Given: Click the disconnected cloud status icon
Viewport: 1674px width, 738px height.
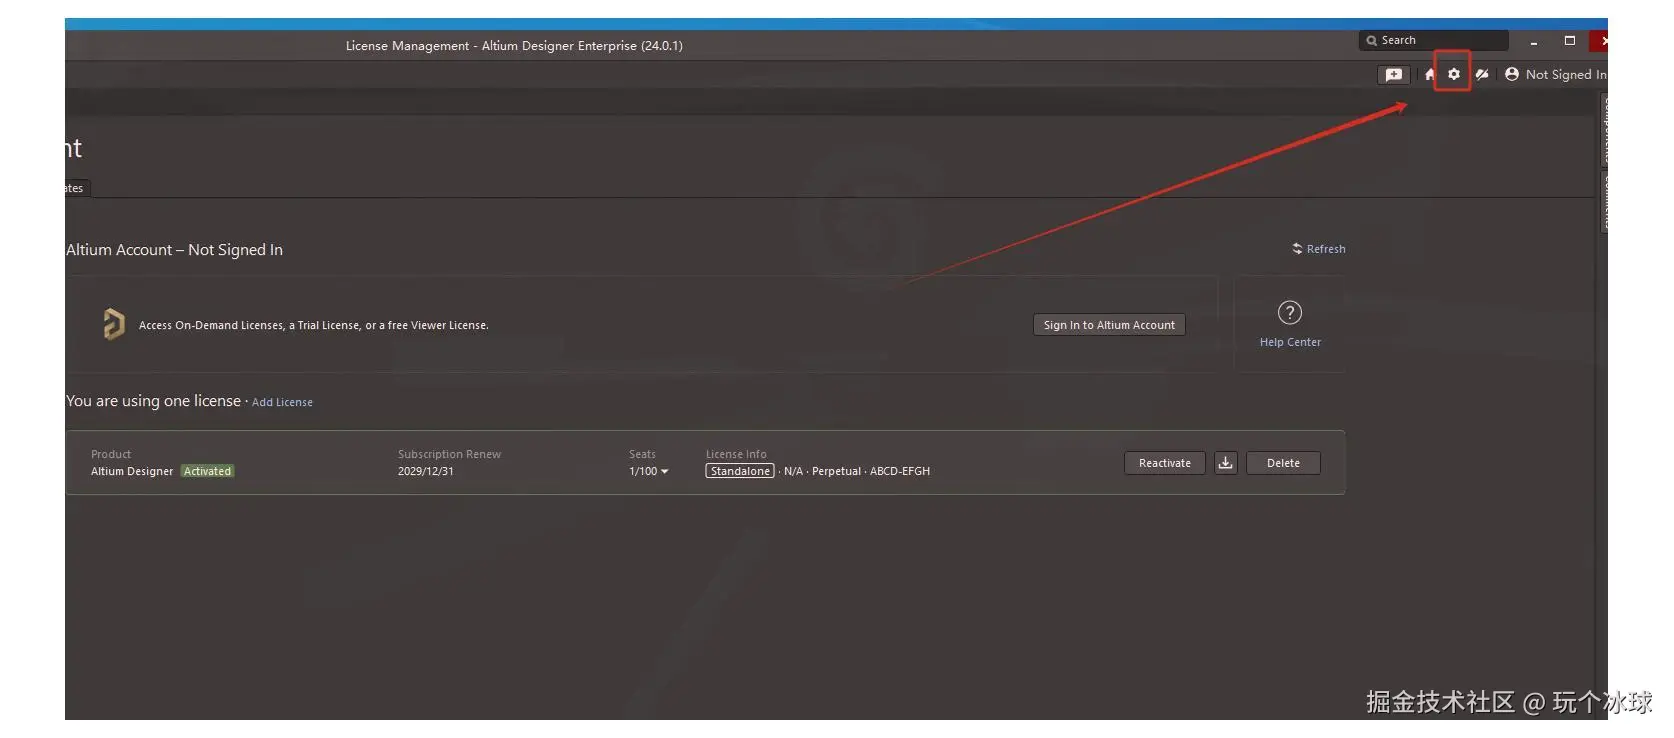Looking at the screenshot, I should click(x=1482, y=74).
